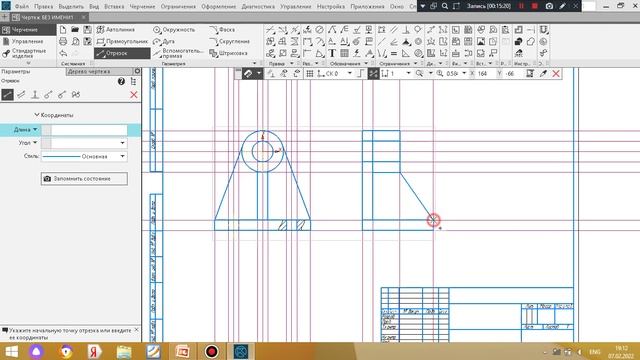Select the text tool T icon
Image resolution: width=640 pixels, height=360 pixels.
(332, 53)
